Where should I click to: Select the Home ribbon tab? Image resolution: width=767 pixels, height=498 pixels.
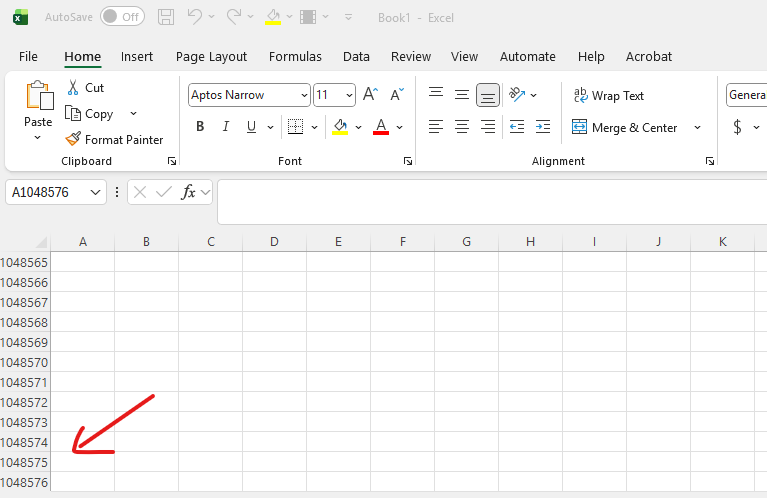[x=83, y=57]
